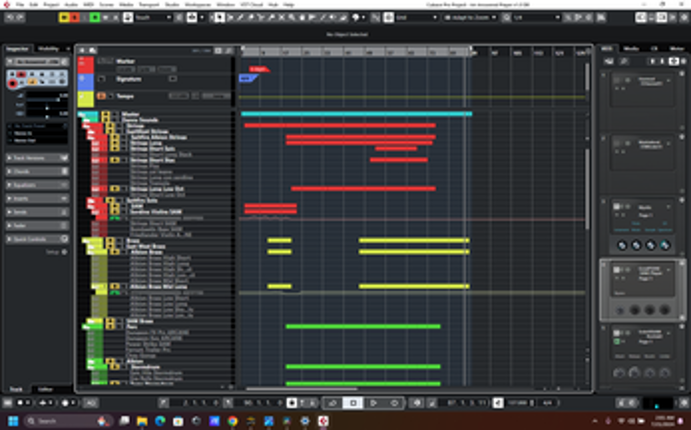Image resolution: width=691 pixels, height=430 pixels.
Task: Click the green R read-automation button in toolbar
Action: 95,18
